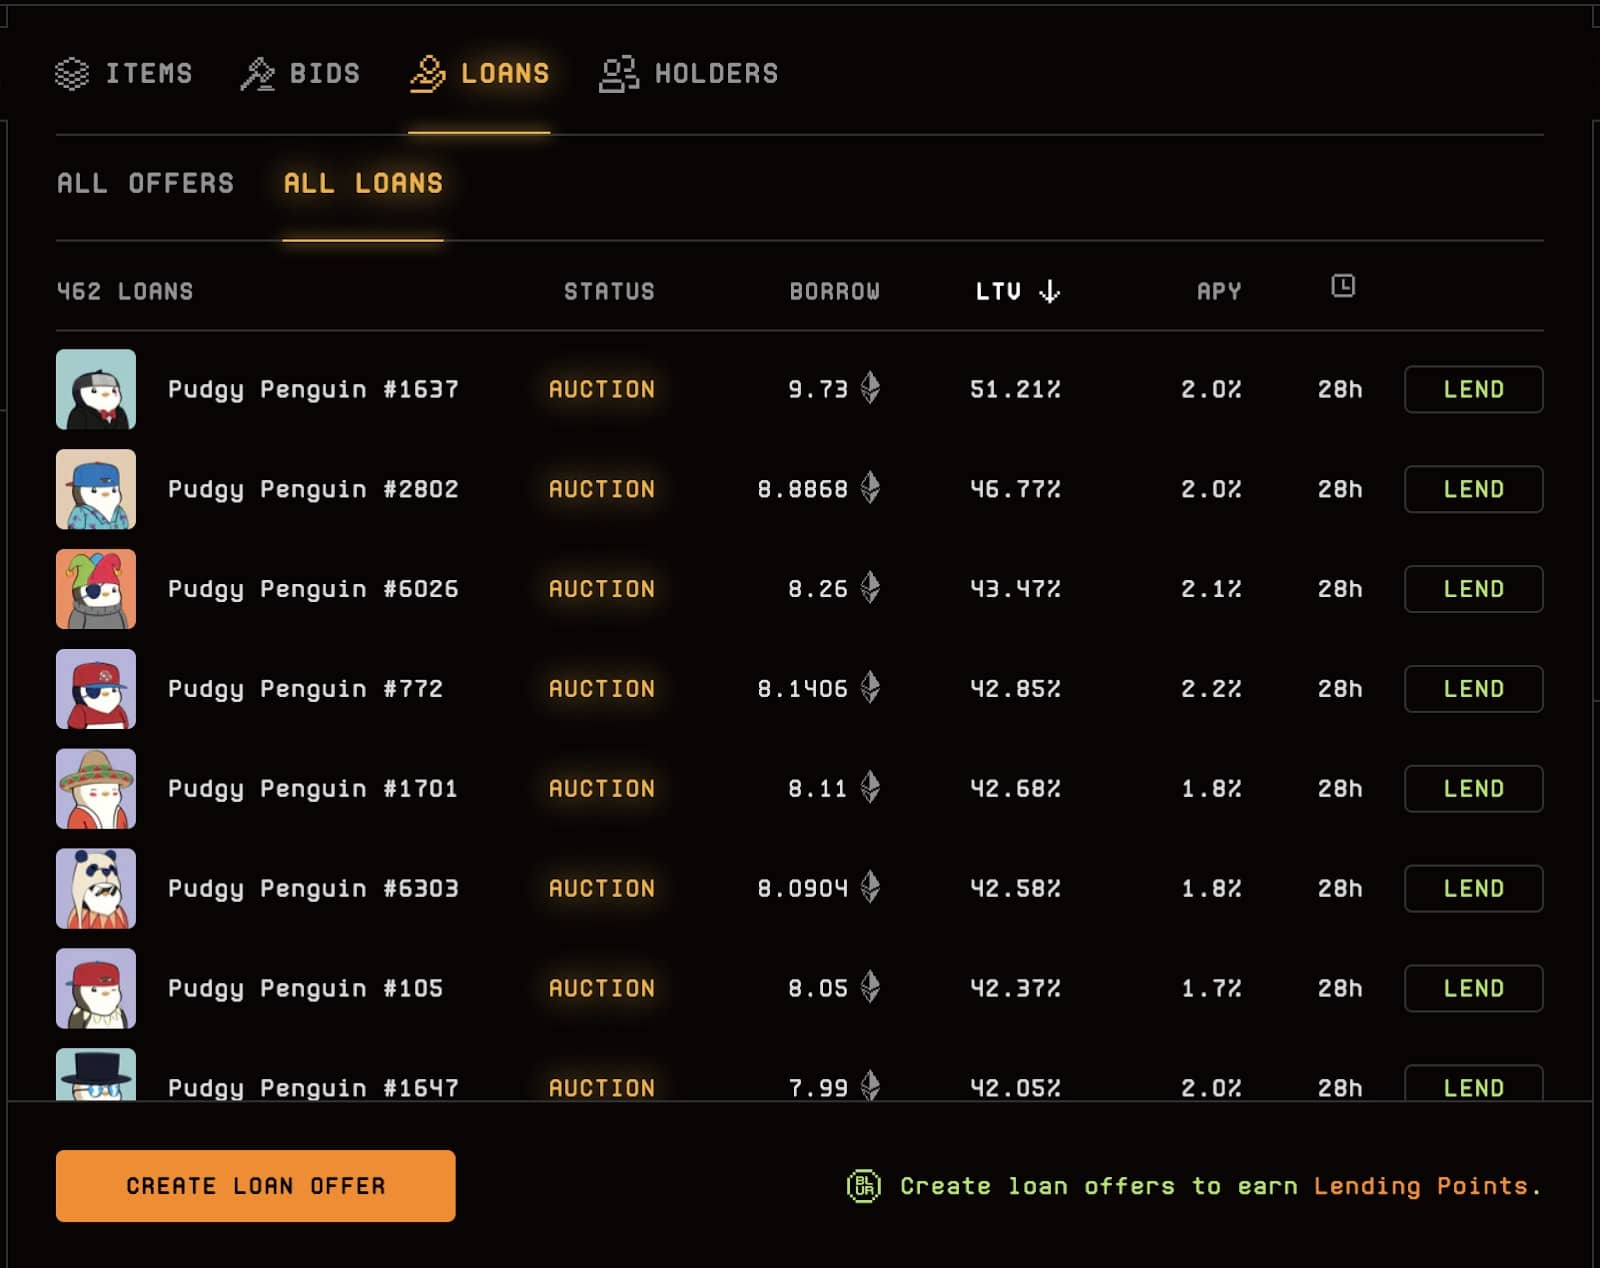The width and height of the screenshot is (1600, 1268).
Task: Lend on Pudgy Penguin #6303
Action: 1473,888
